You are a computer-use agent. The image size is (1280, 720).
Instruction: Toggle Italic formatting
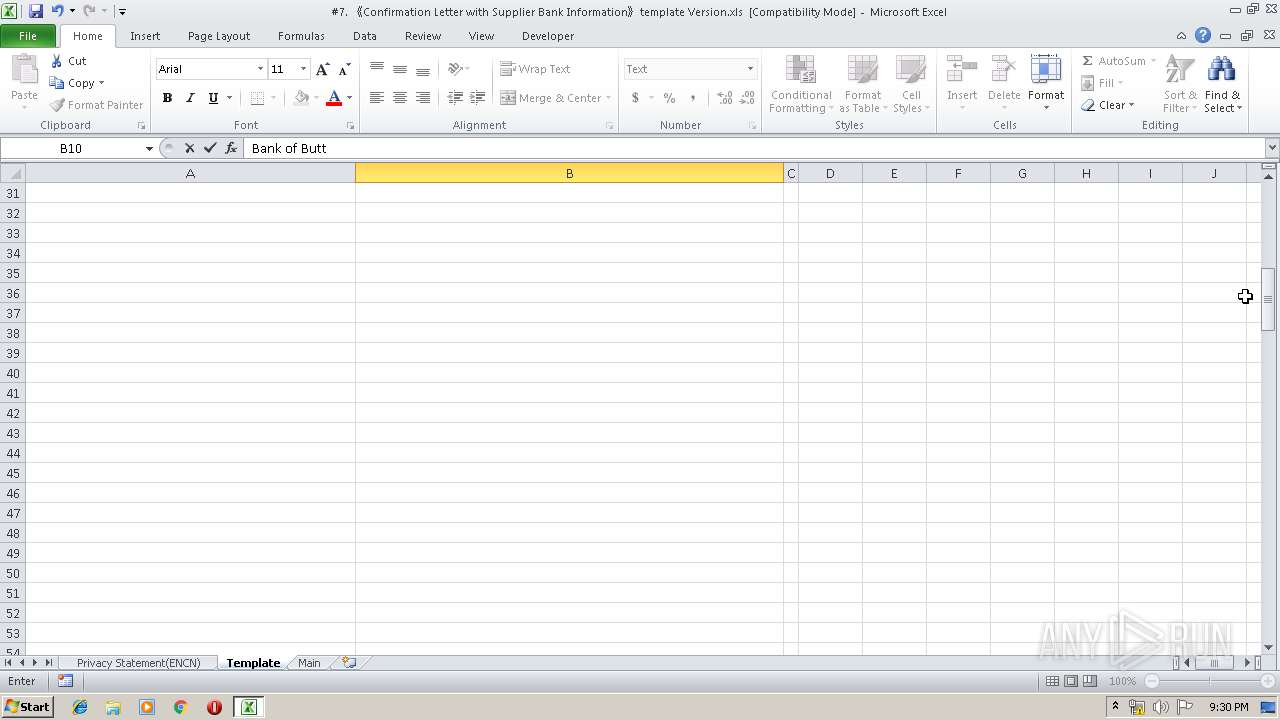click(190, 98)
